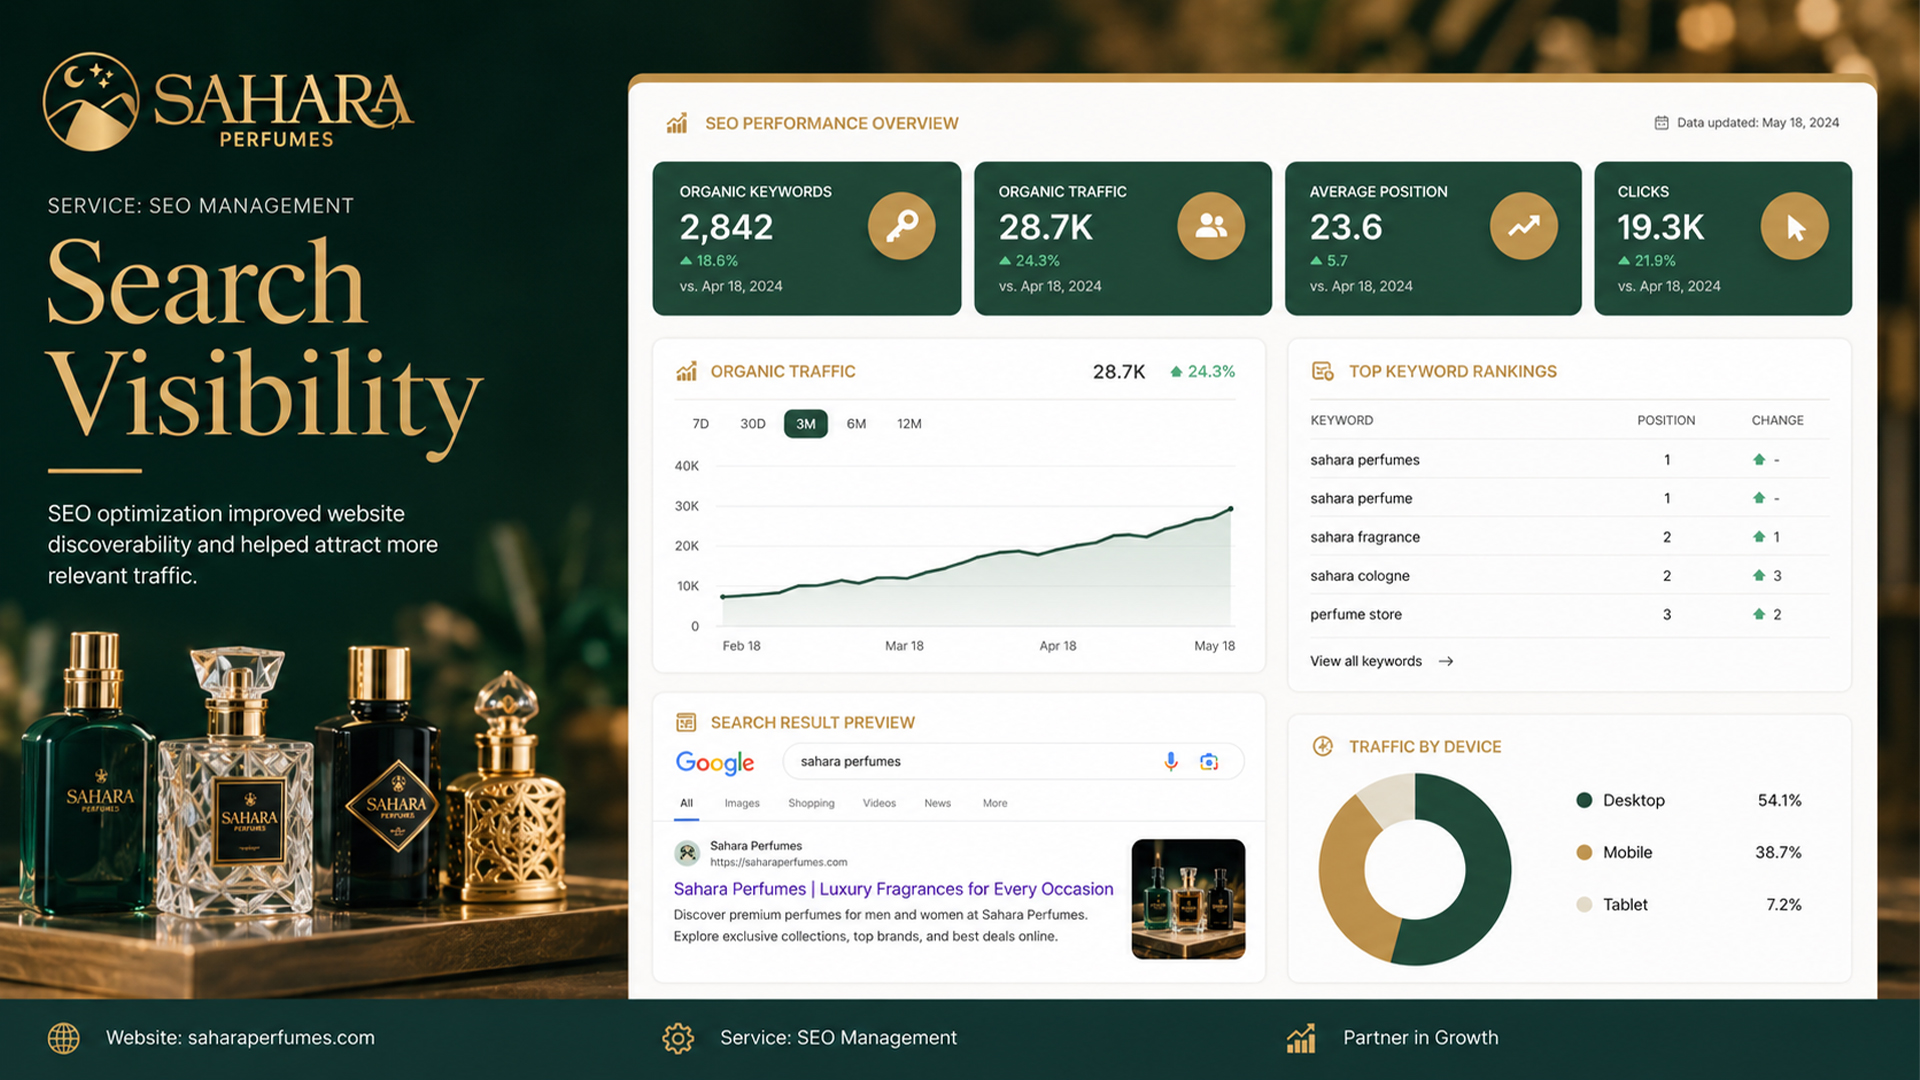
Task: Click the sahara fragrance keyword row
Action: pos(1569,537)
